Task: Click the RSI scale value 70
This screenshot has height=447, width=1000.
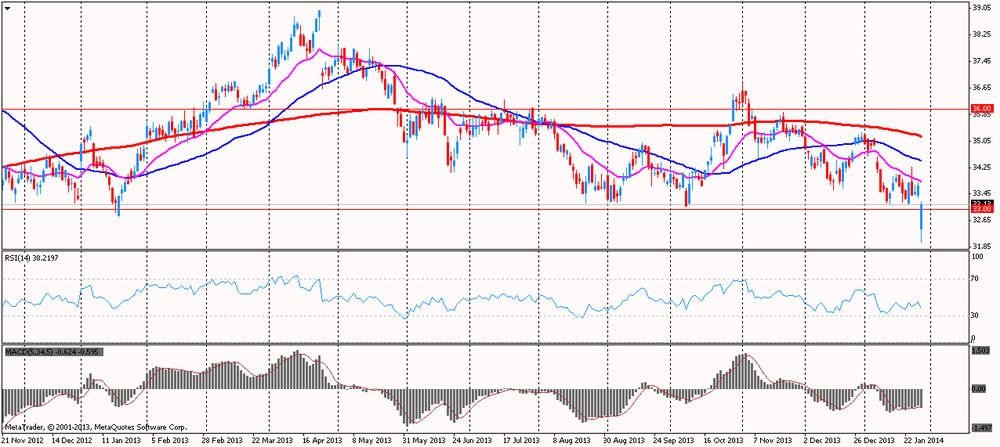Action: point(974,279)
